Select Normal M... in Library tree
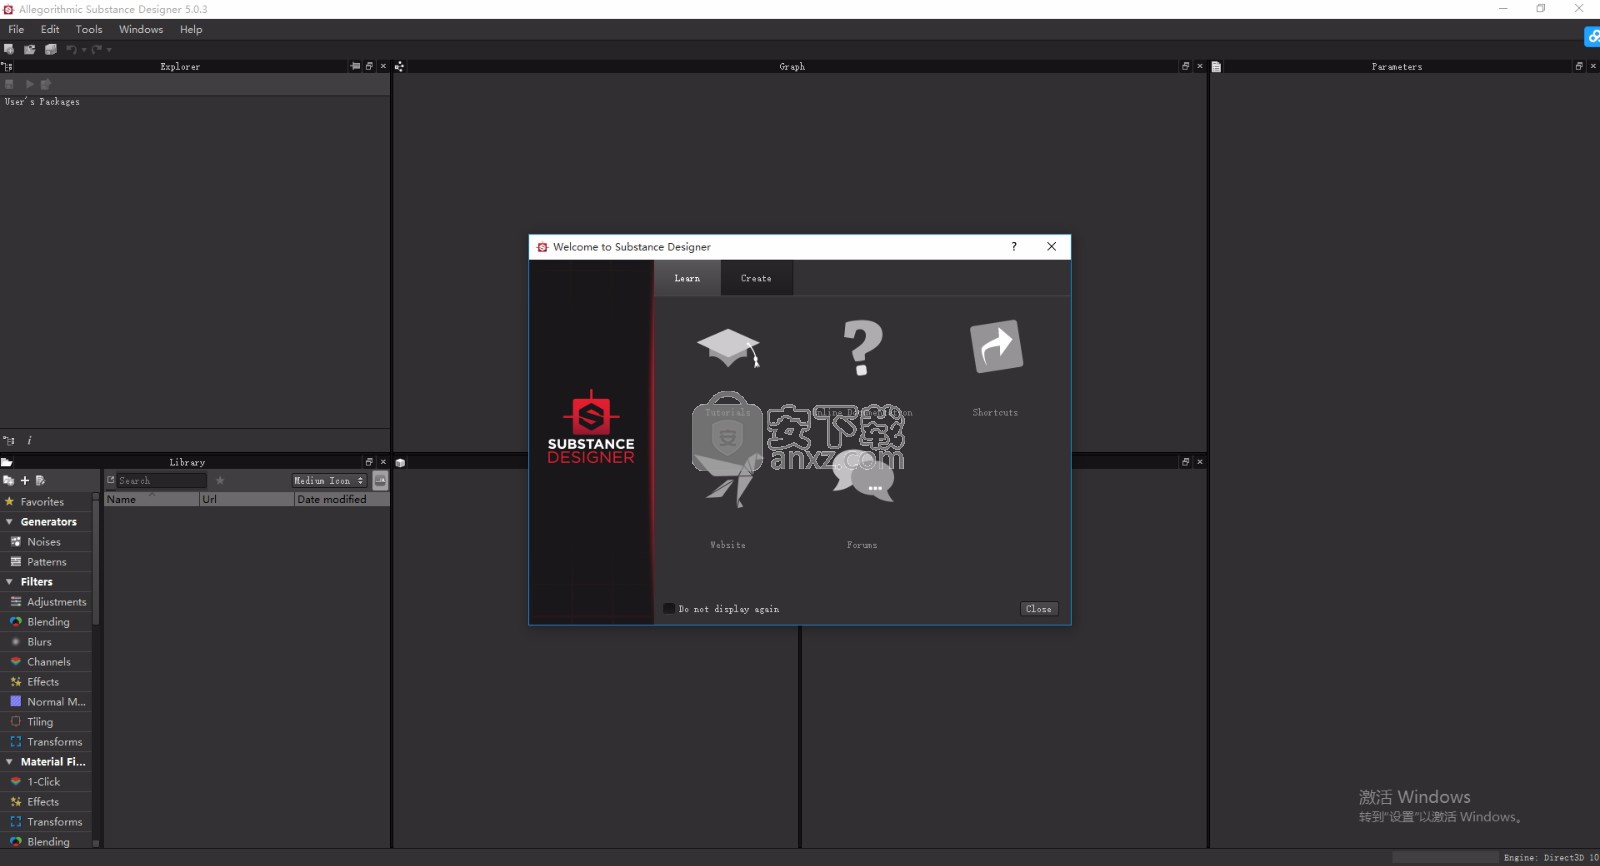The height and width of the screenshot is (866, 1600). [45, 702]
